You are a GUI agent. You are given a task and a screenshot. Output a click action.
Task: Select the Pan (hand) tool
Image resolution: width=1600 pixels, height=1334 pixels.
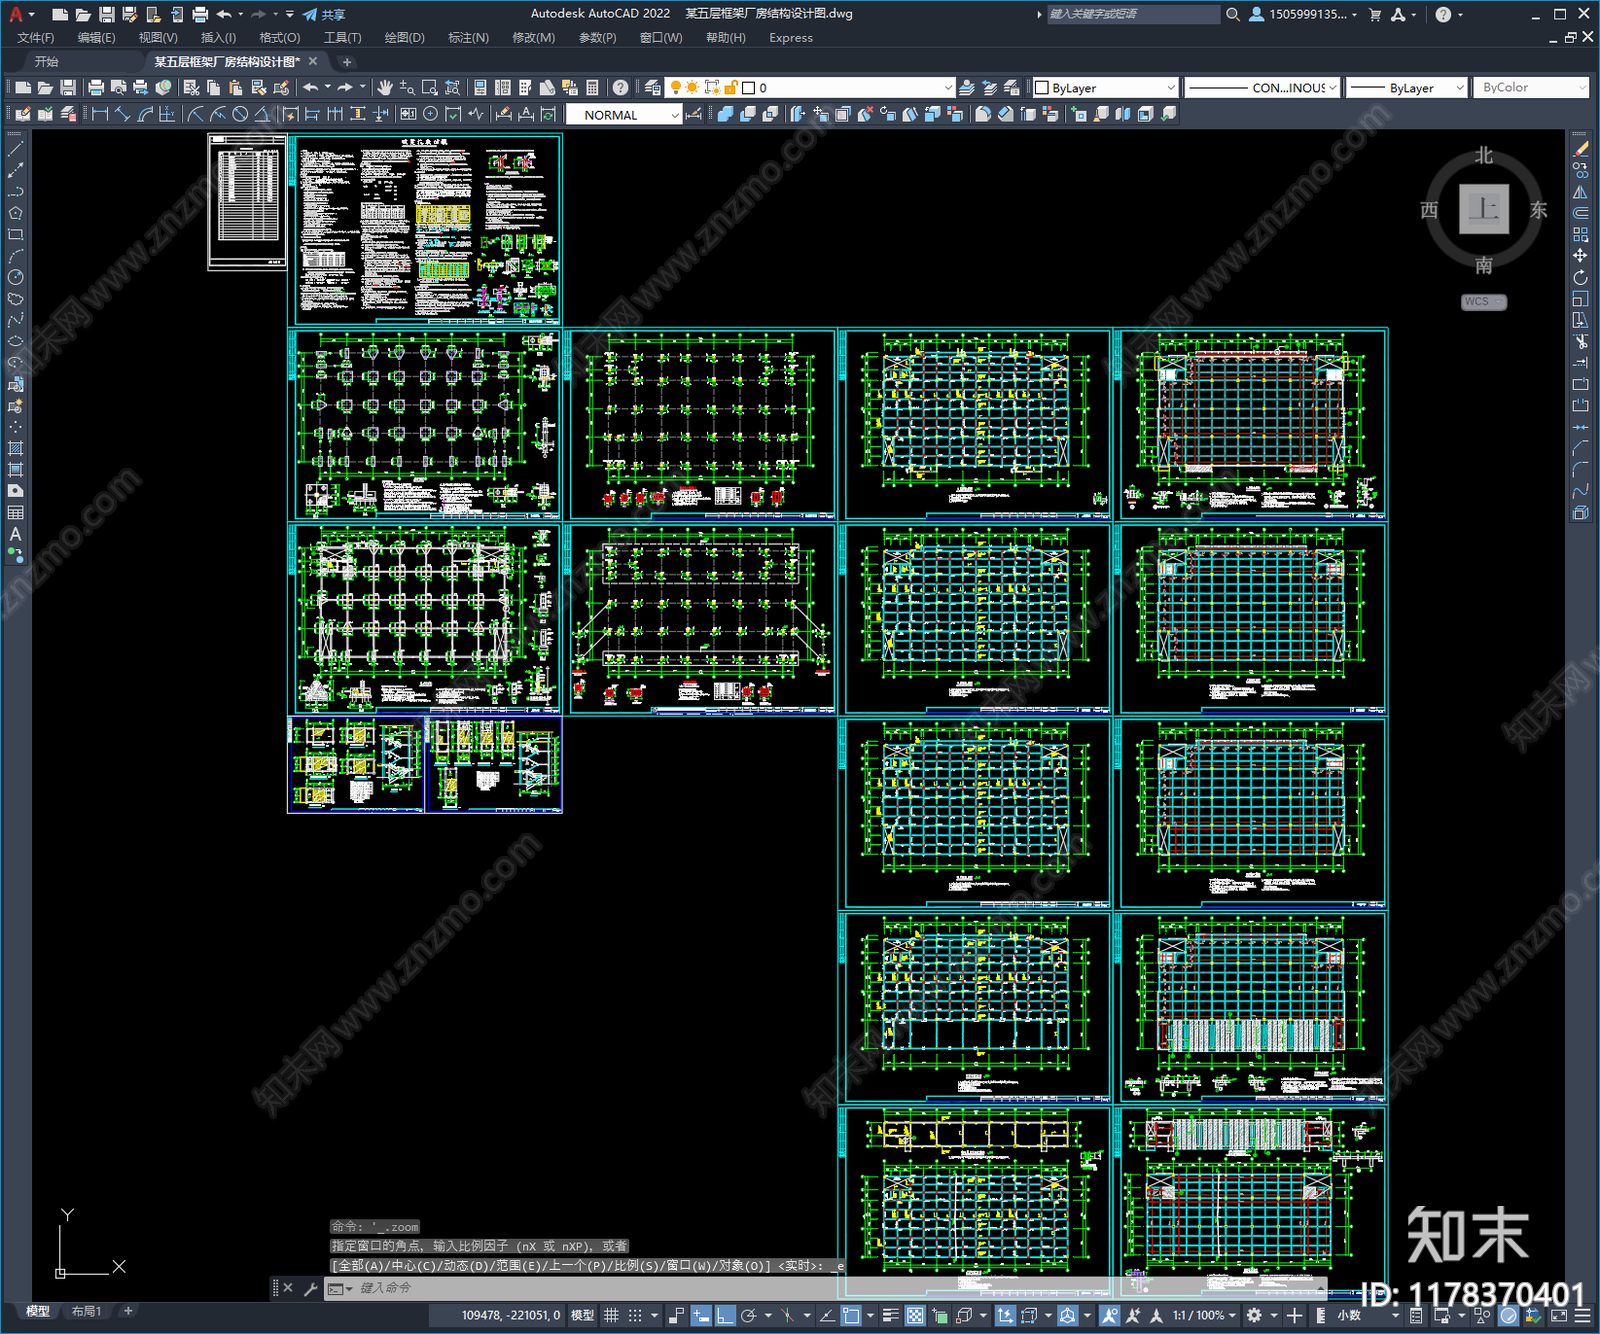(385, 88)
